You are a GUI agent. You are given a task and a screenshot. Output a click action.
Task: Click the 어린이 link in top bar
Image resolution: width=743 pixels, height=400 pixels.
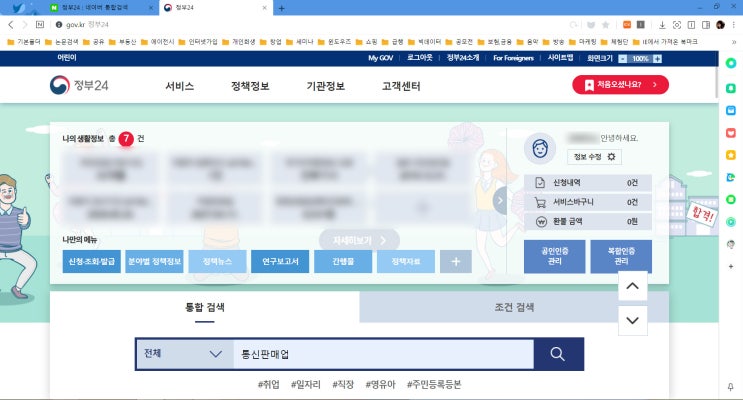coord(67,57)
